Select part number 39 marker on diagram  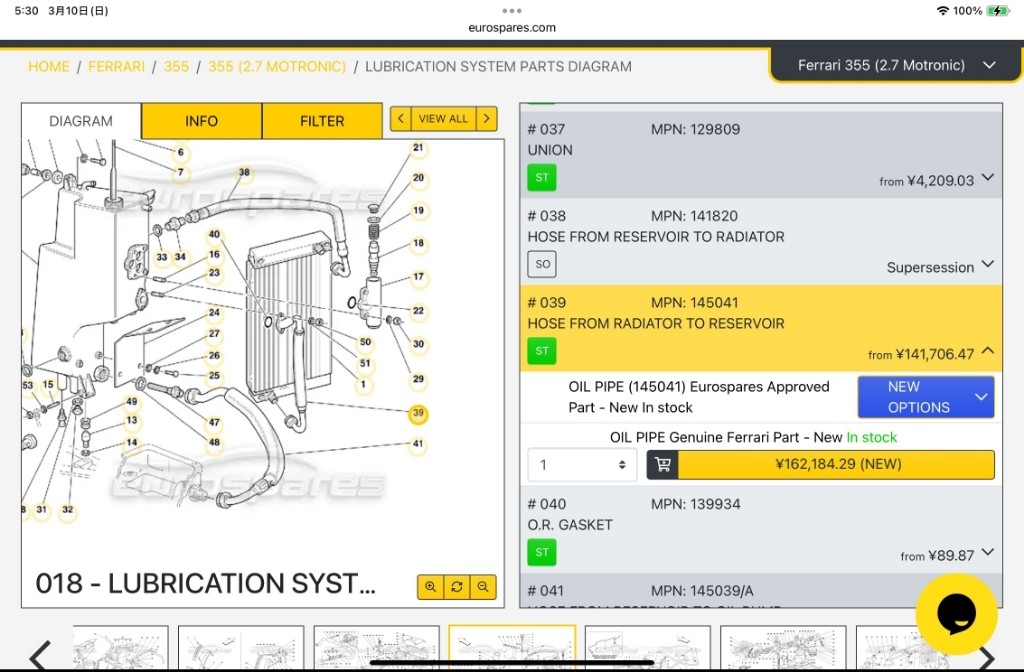click(418, 413)
